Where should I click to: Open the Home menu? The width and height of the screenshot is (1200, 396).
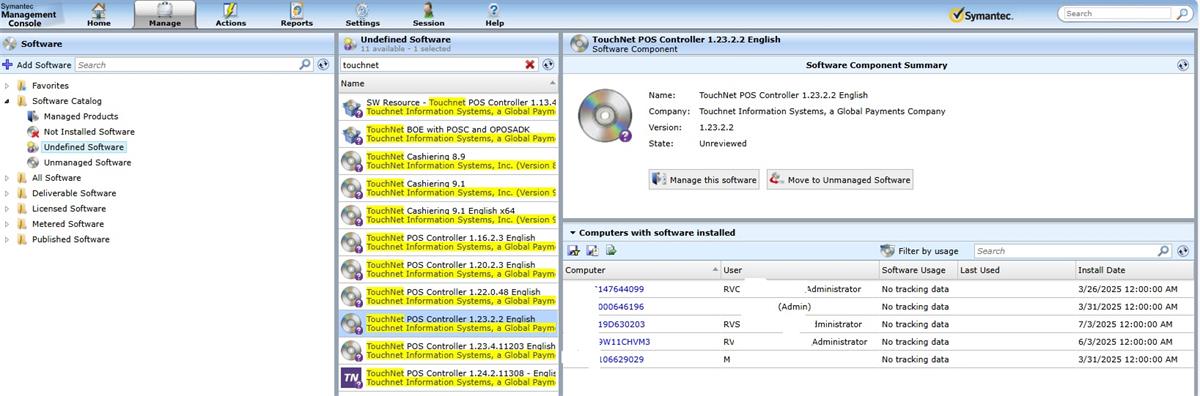click(x=98, y=14)
